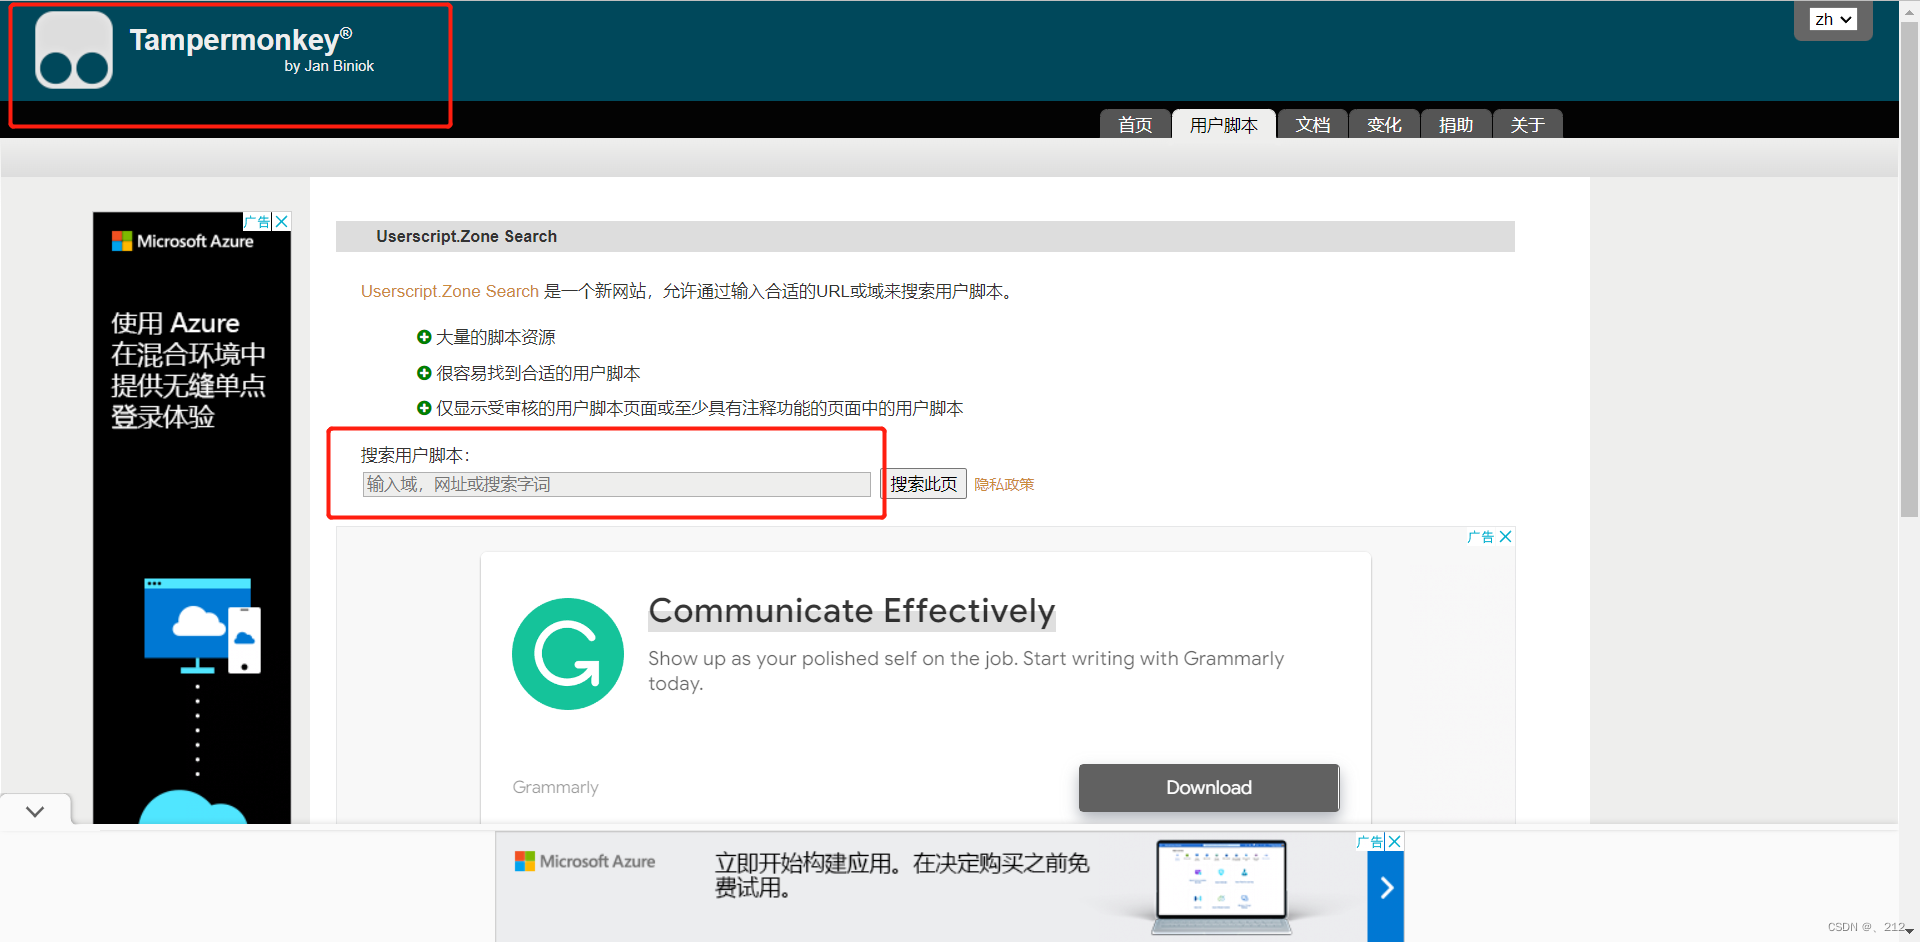Click the scrollbar down arrow

pos(1909,931)
